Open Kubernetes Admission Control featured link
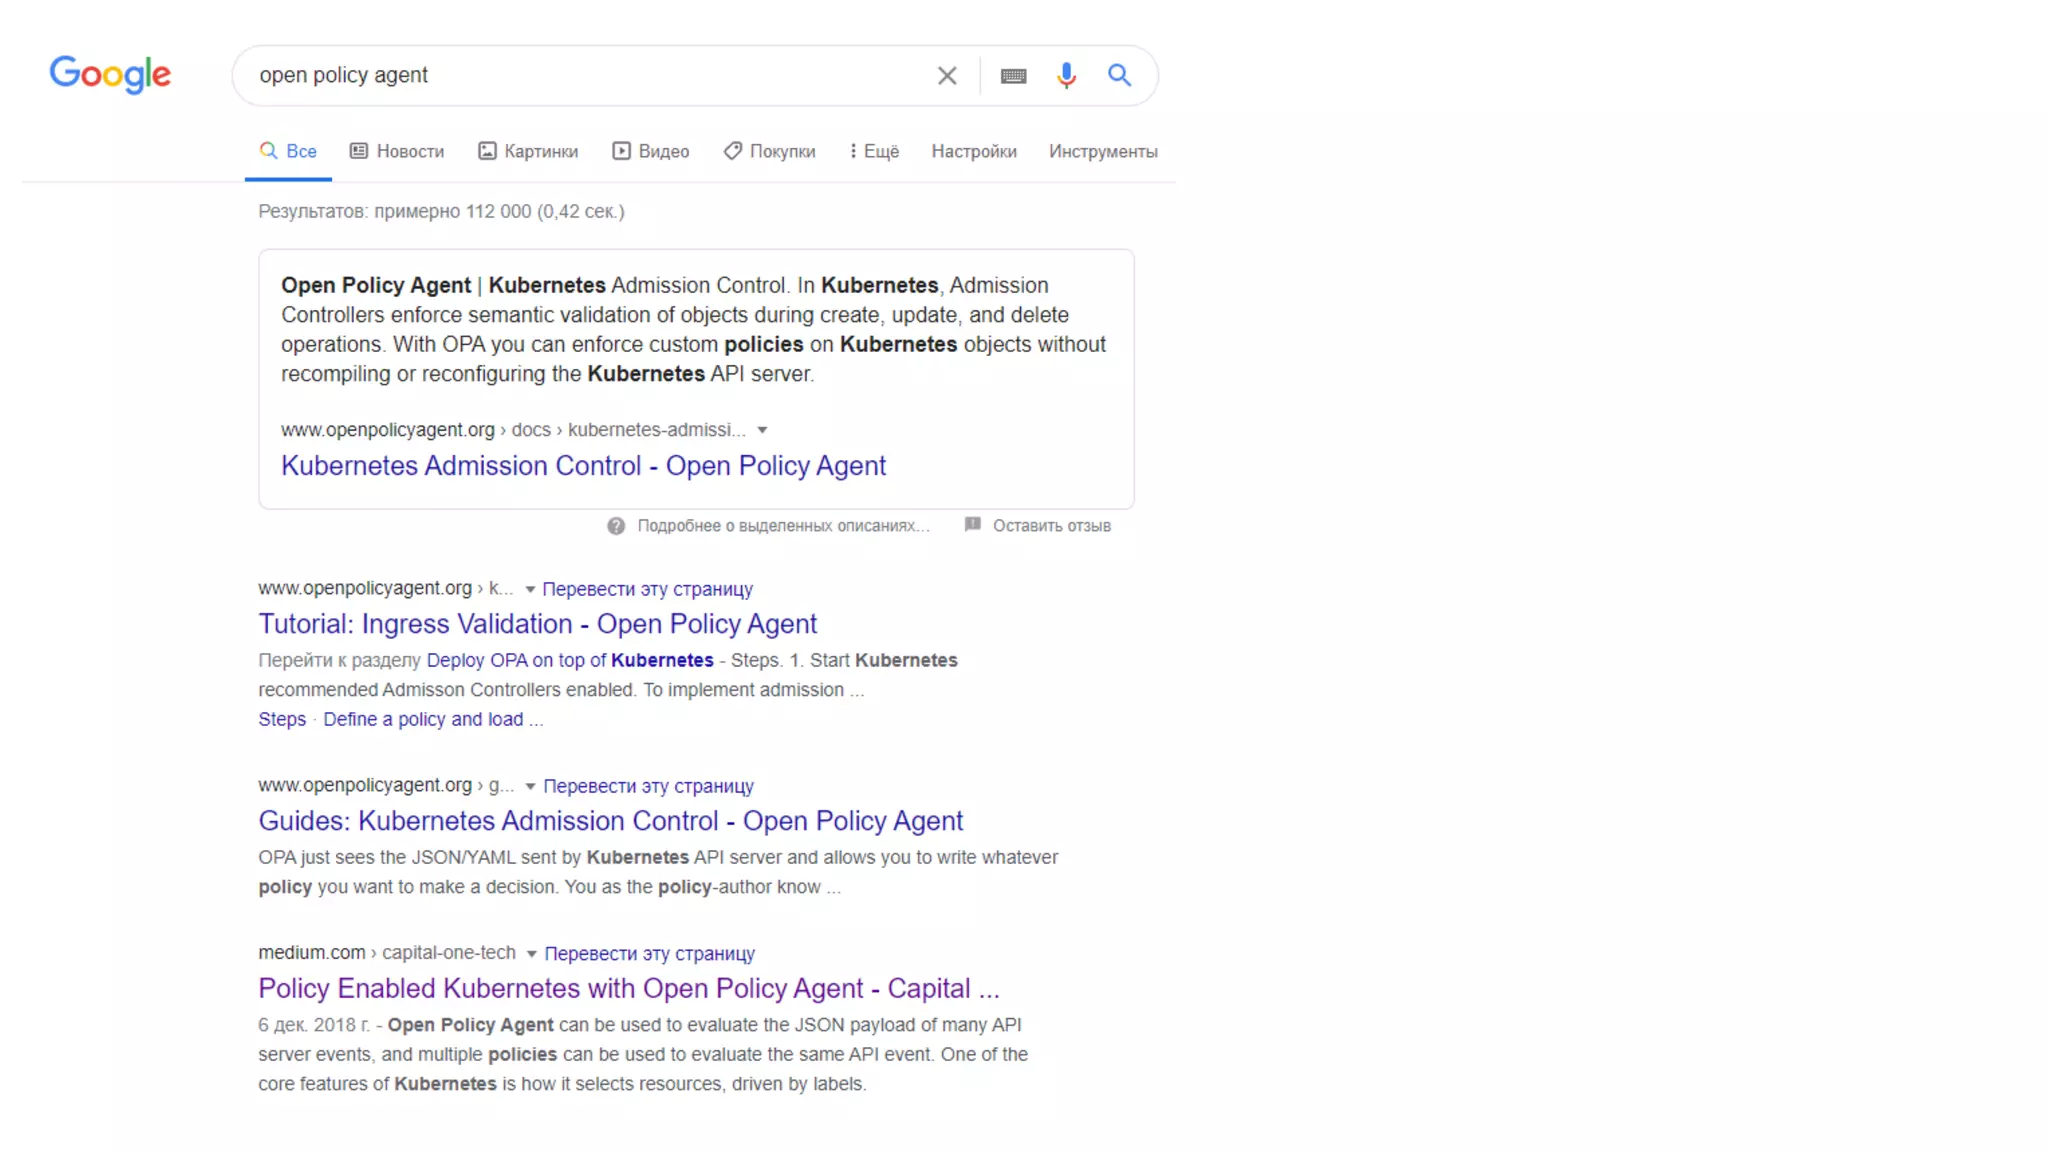Image resolution: width=2048 pixels, height=1152 pixels. [583, 466]
